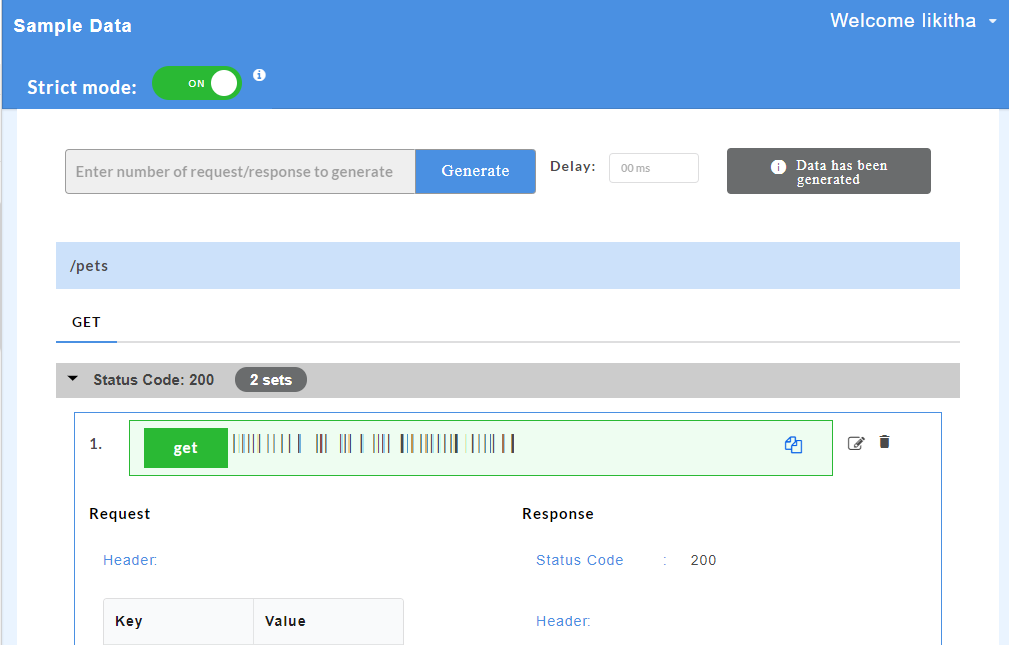This screenshot has width=1009, height=645.
Task: Open the edit pencil icon for entry 1
Action: click(856, 442)
